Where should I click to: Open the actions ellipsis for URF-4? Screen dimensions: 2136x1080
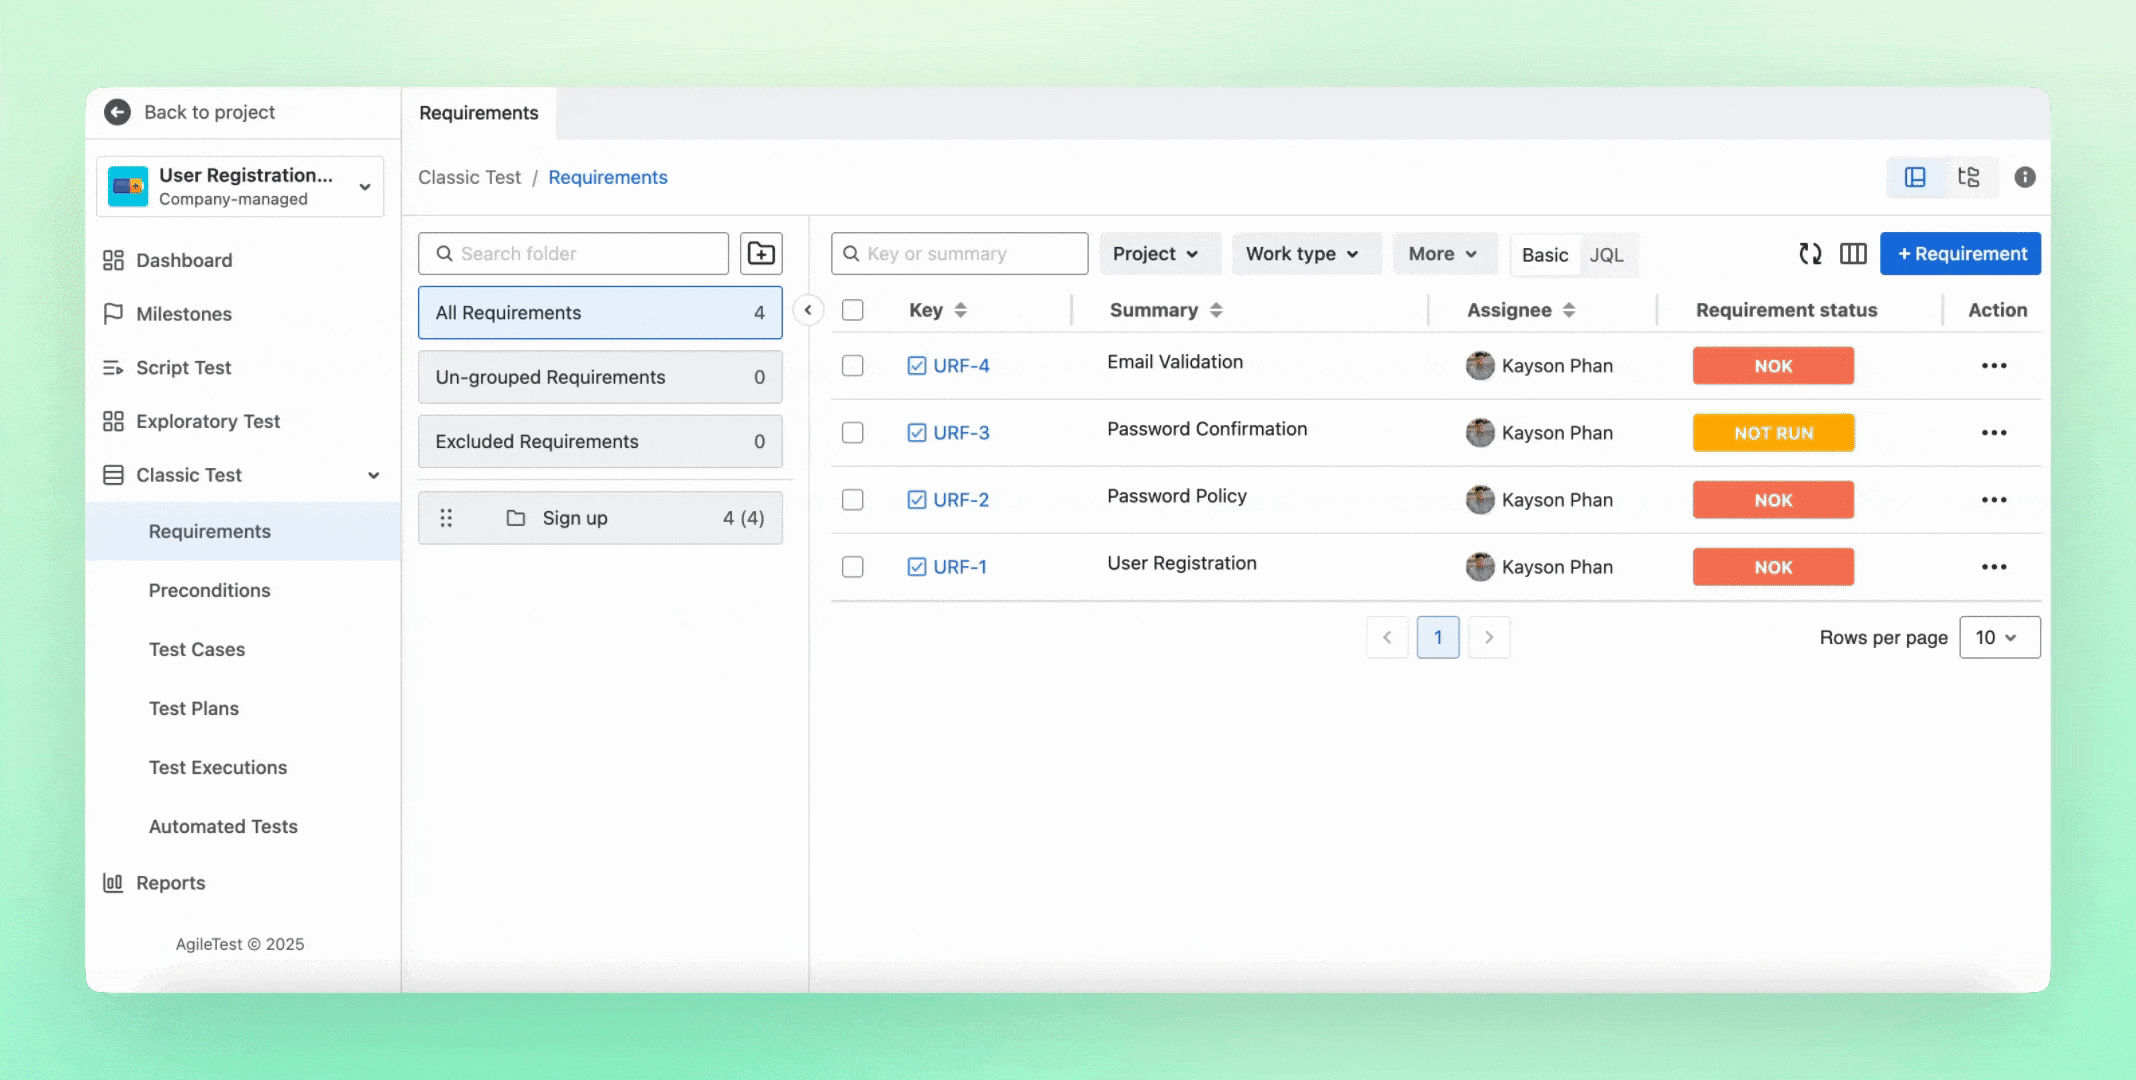[x=1993, y=366]
